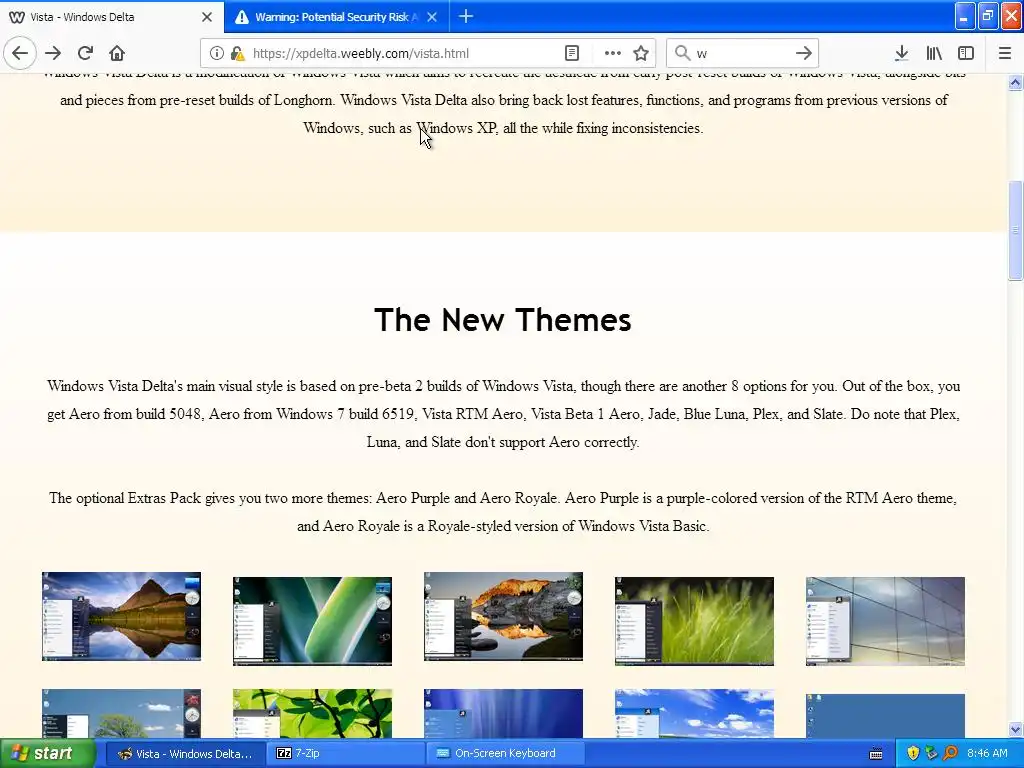Click The New Themes heading
This screenshot has height=768, width=1024.
tap(503, 320)
